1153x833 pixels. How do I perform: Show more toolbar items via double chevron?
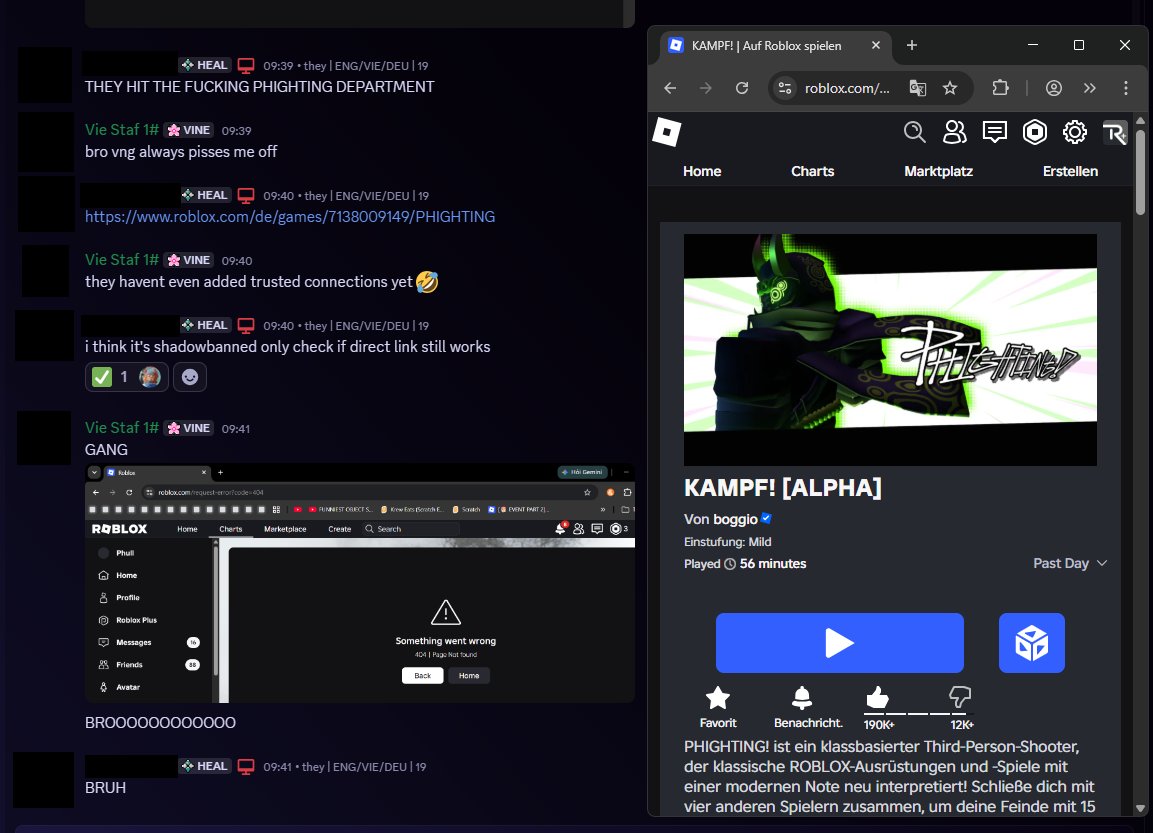[1090, 88]
